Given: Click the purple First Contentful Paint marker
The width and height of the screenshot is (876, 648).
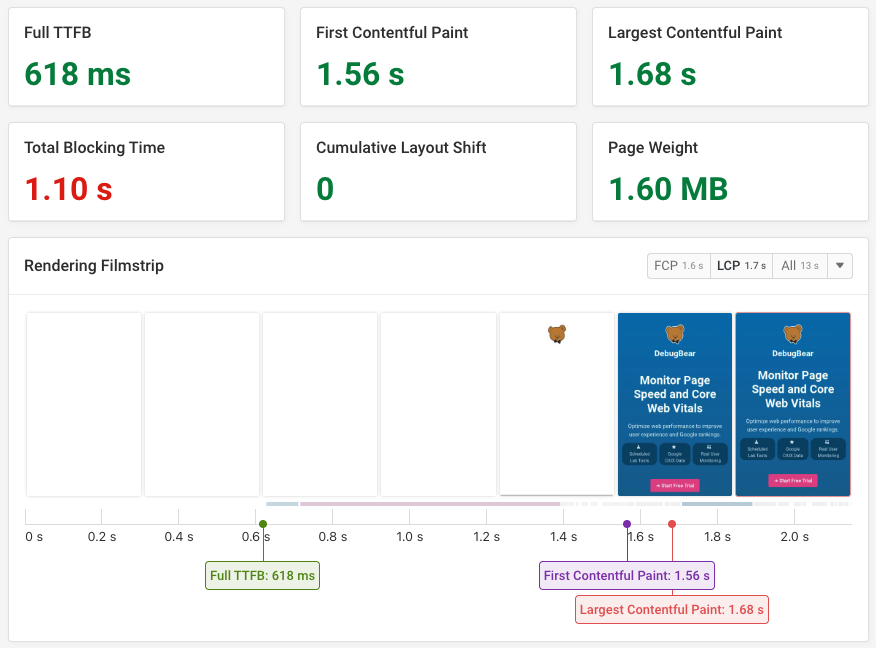Looking at the screenshot, I should pos(626,523).
